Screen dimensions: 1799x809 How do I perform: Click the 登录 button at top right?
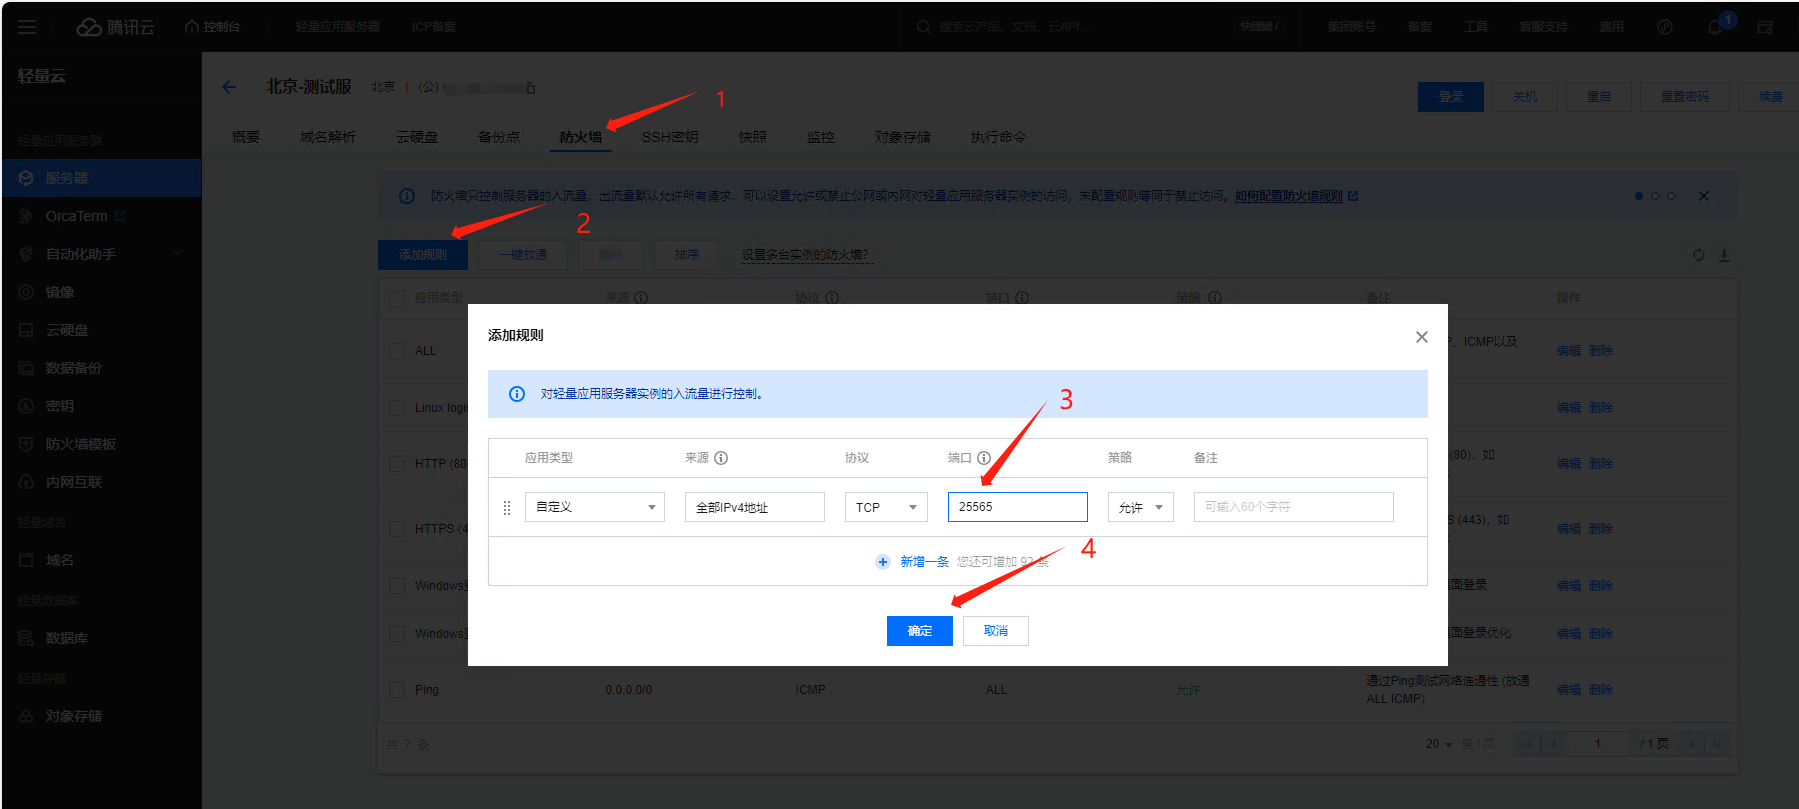(x=1451, y=97)
